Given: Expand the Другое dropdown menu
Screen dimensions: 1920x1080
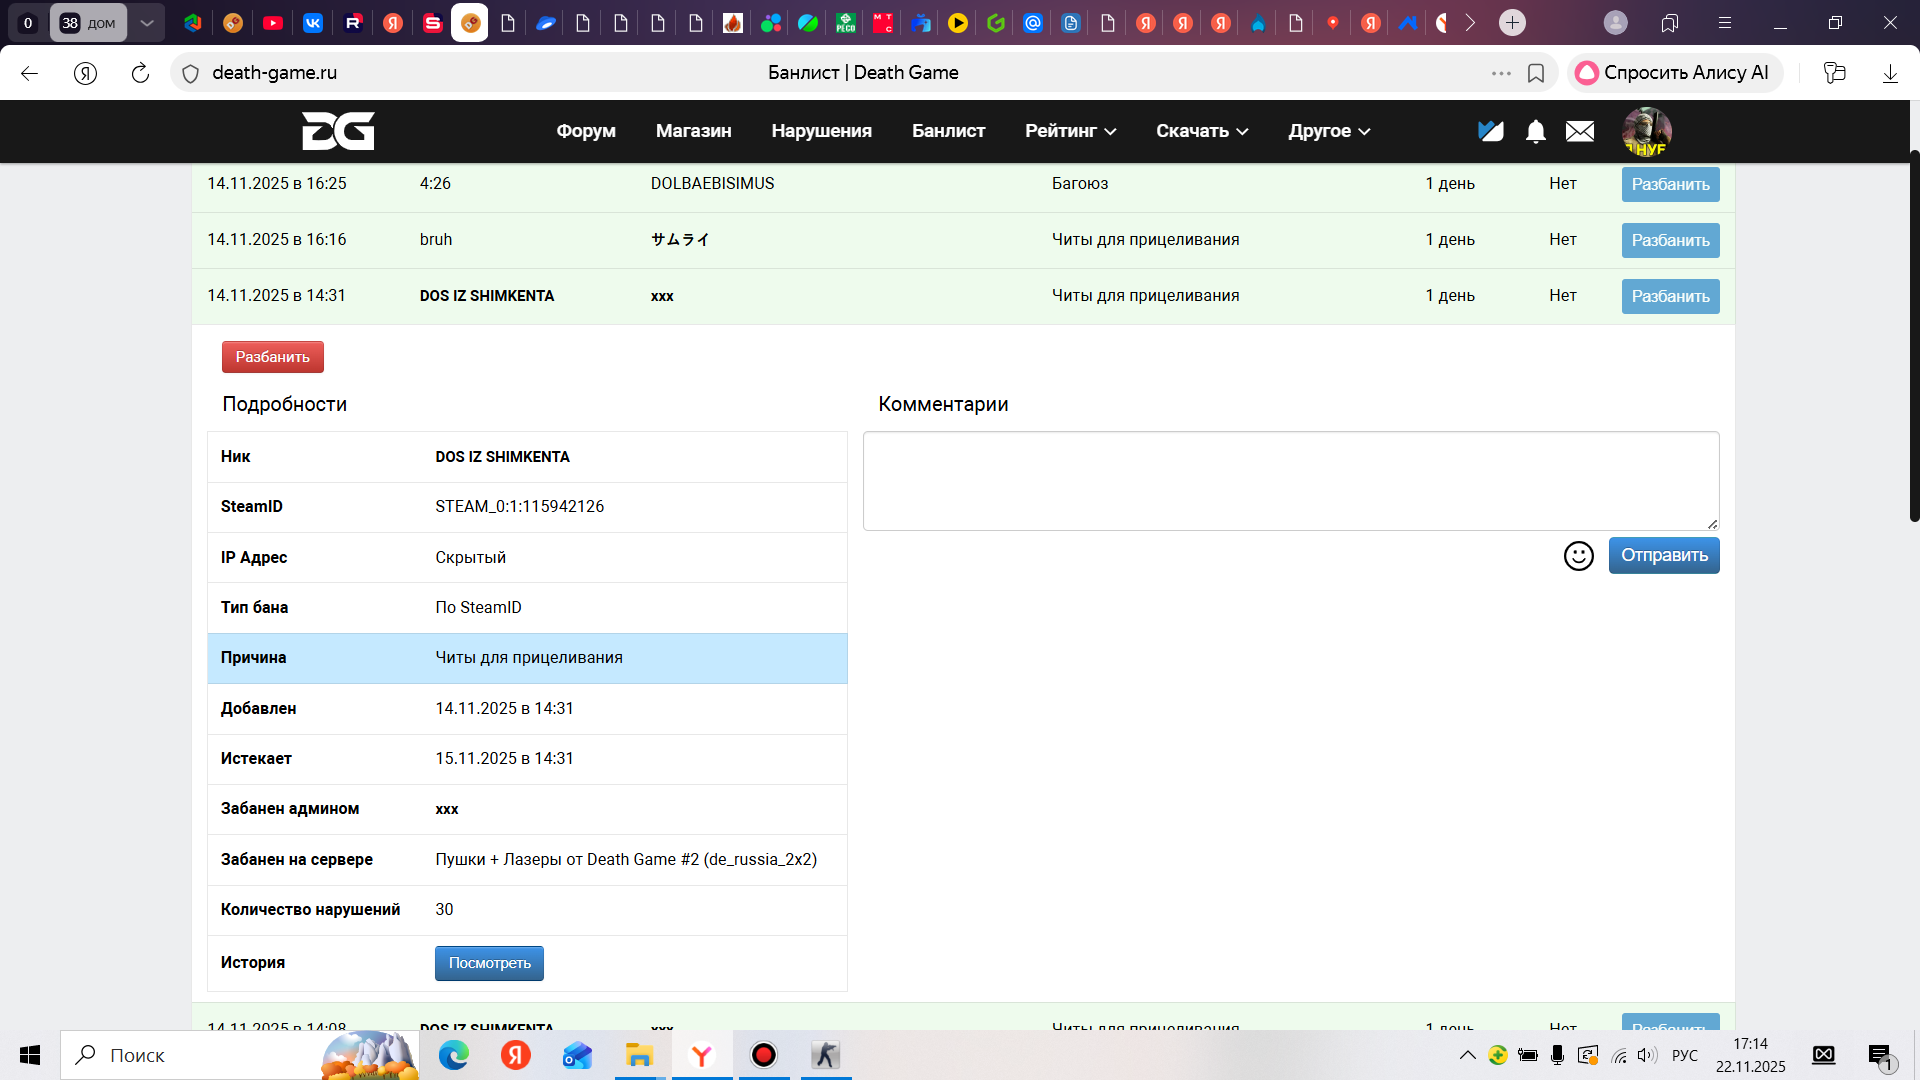Looking at the screenshot, I should pos(1329,131).
